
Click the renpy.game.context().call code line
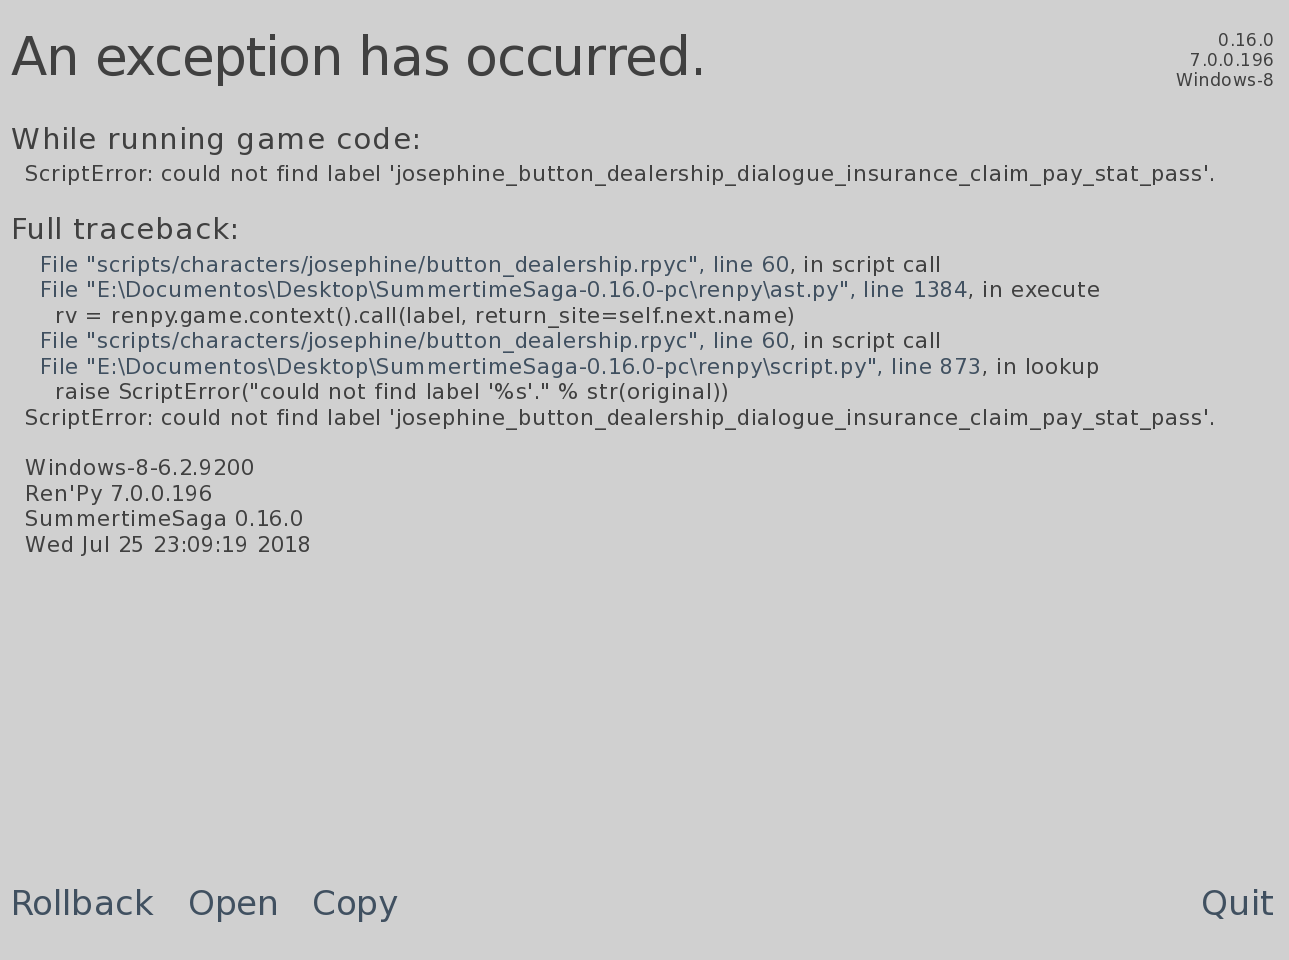click(425, 316)
